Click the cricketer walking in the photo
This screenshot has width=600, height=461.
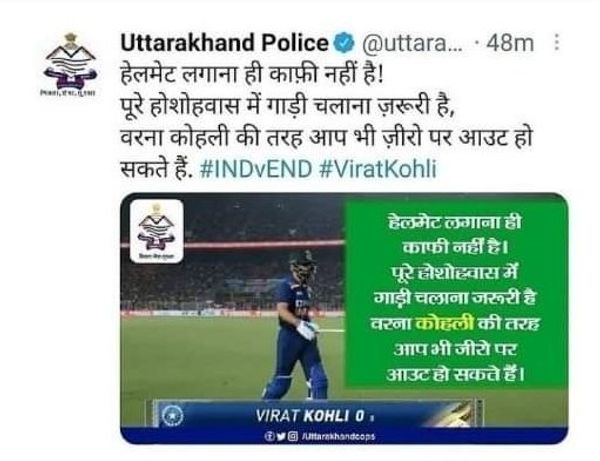(x=300, y=325)
